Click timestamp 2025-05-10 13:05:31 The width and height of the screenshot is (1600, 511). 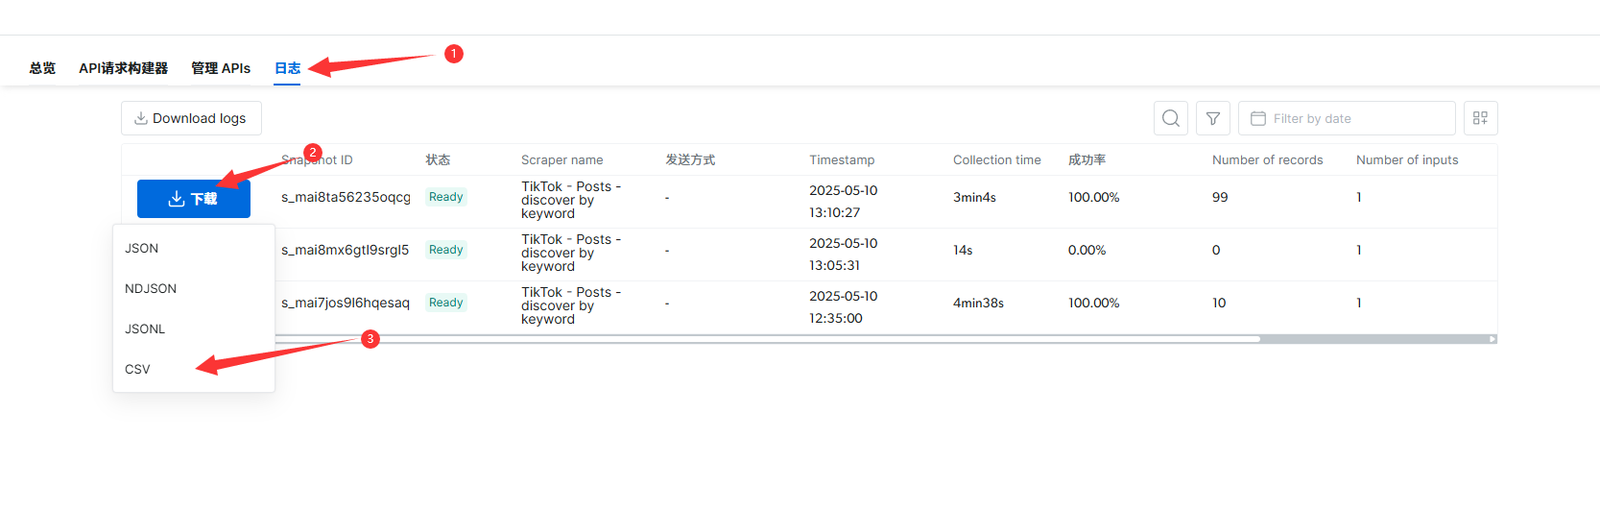point(843,254)
